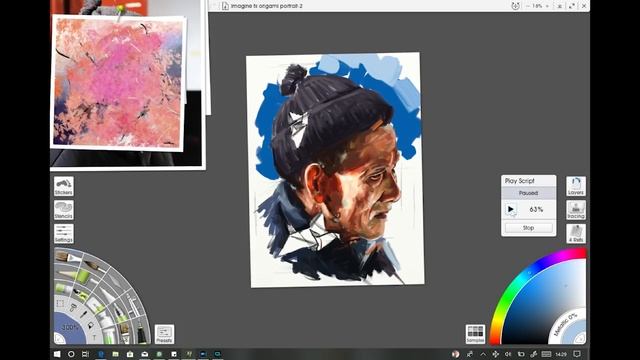Zoom in with plus button in title bar
This screenshot has width=640, height=360.
(x=547, y=6)
